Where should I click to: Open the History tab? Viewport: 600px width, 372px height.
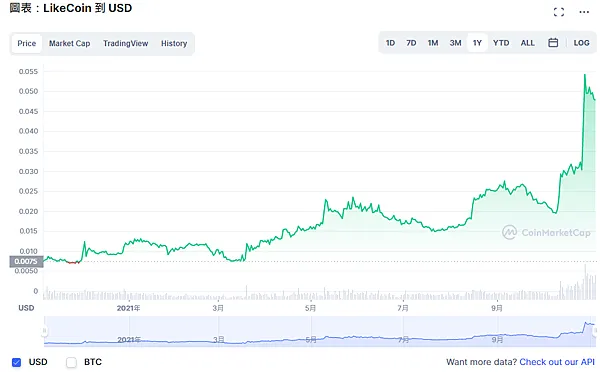[x=174, y=43]
